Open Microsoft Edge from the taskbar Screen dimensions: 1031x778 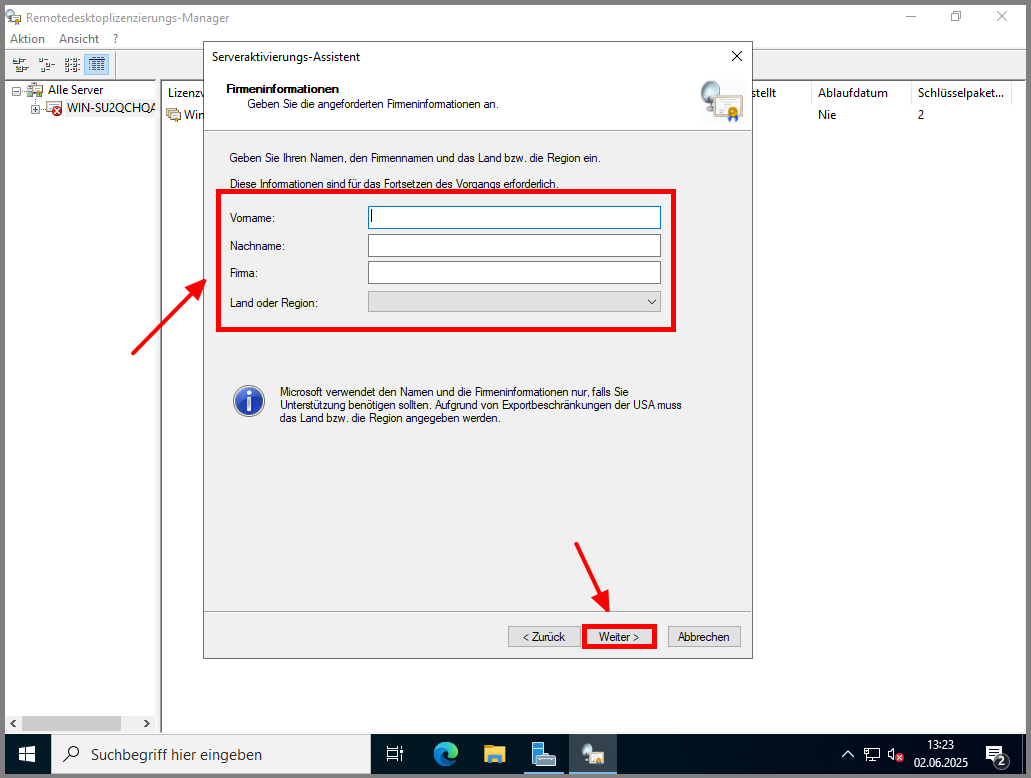coord(445,754)
